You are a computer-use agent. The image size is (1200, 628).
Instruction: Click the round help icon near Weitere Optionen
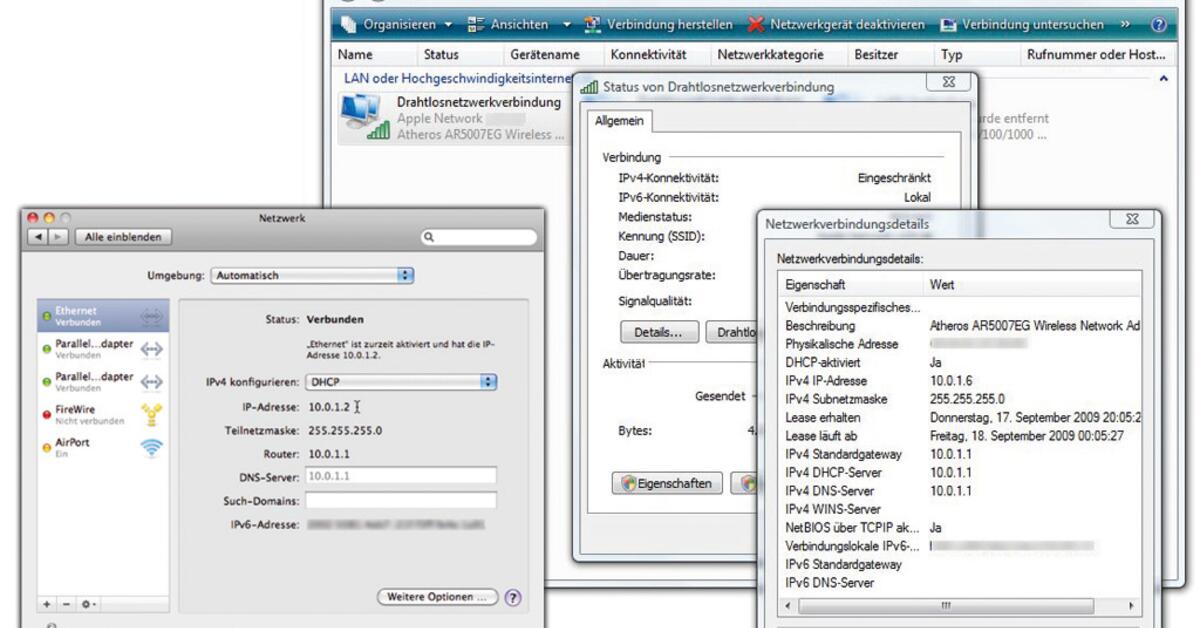click(x=513, y=596)
